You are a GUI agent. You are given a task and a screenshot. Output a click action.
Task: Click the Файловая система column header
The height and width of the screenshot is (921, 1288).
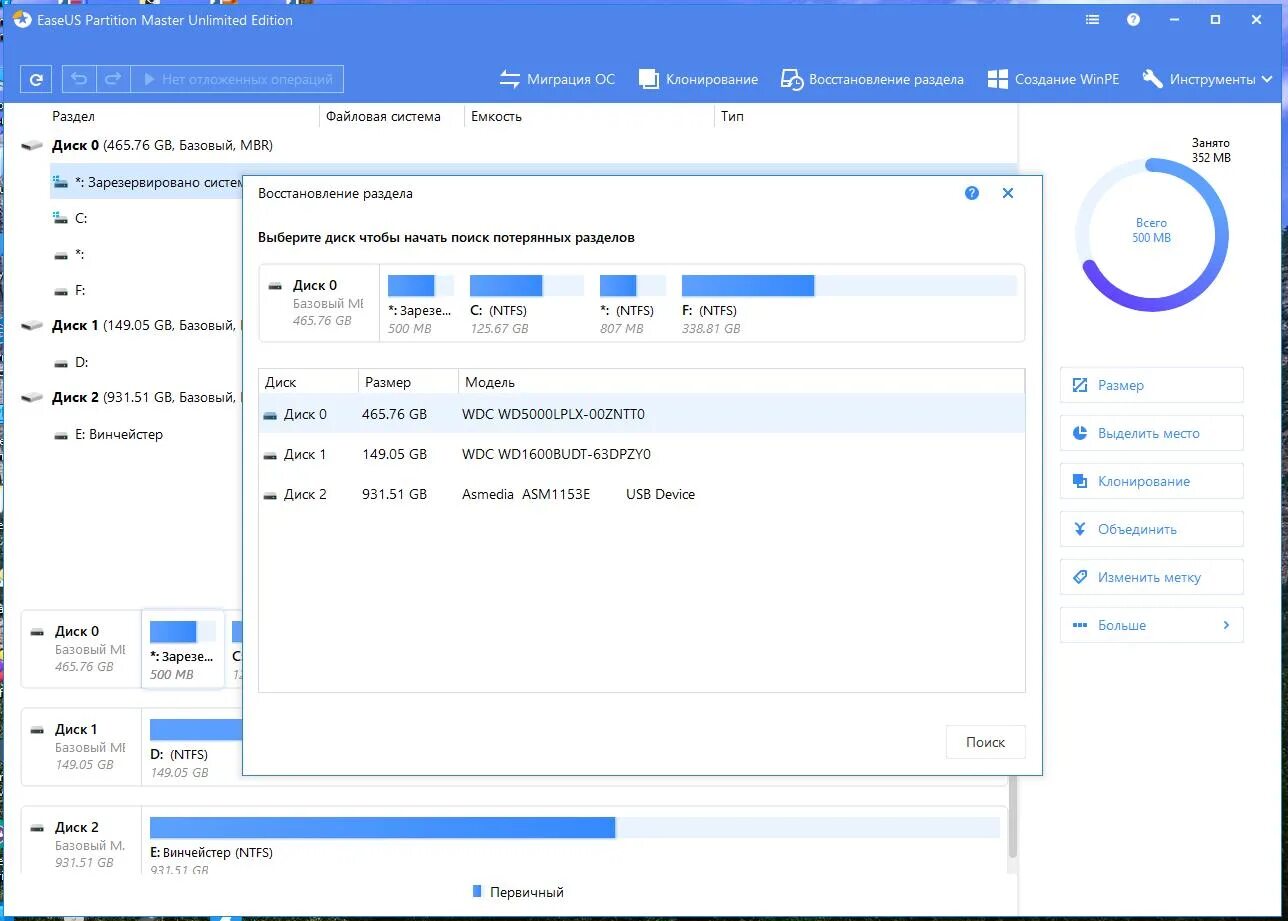[383, 117]
